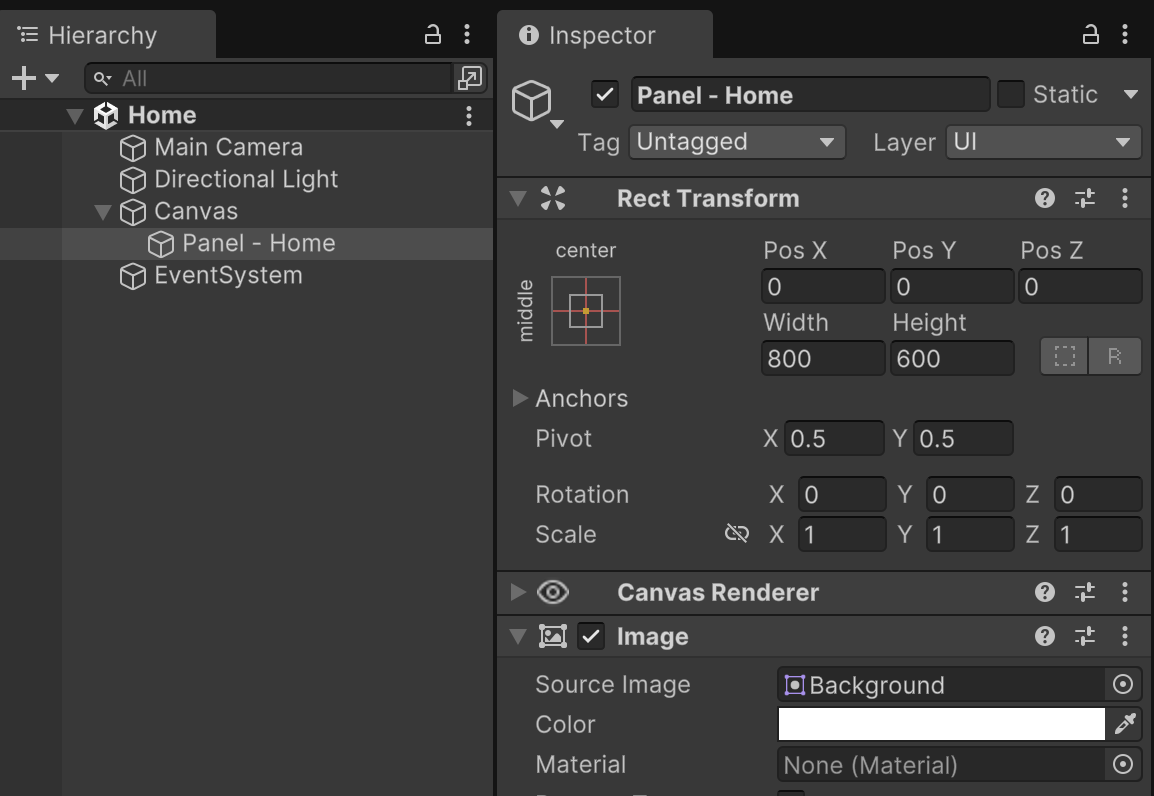
Task: Toggle the Scale constrain proportions link icon
Action: tap(737, 534)
